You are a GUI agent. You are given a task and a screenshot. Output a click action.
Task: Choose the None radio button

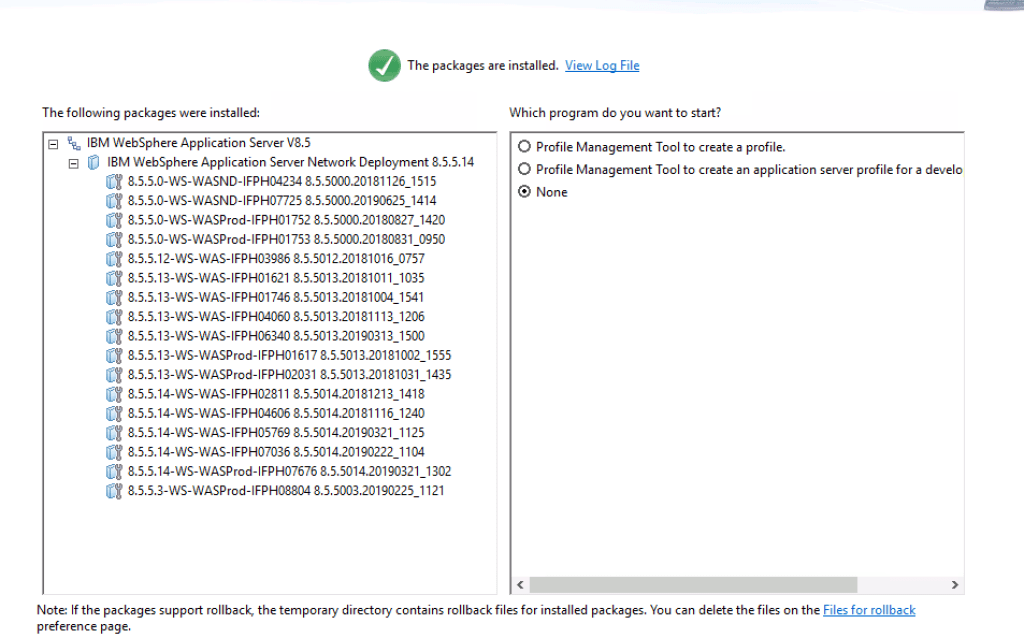click(524, 192)
